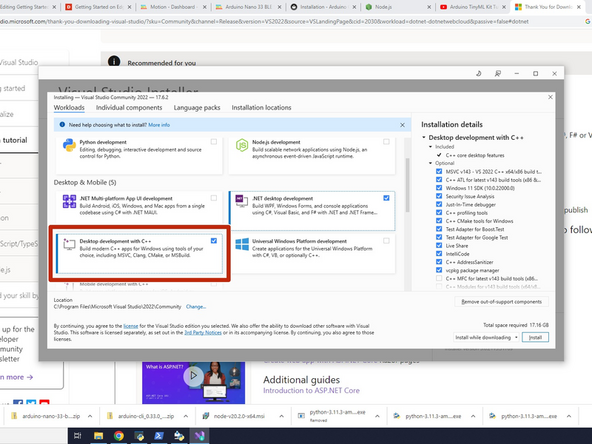Open Introduction to ASP.NET Core link
592x444 pixels.
coord(311,390)
